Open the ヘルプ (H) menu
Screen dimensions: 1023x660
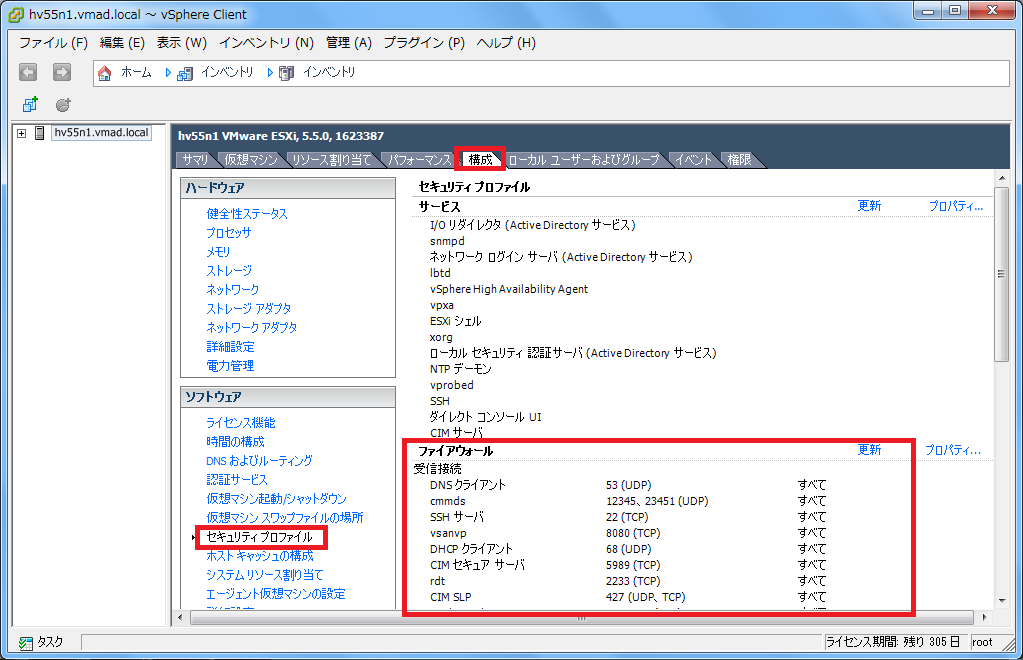(506, 43)
